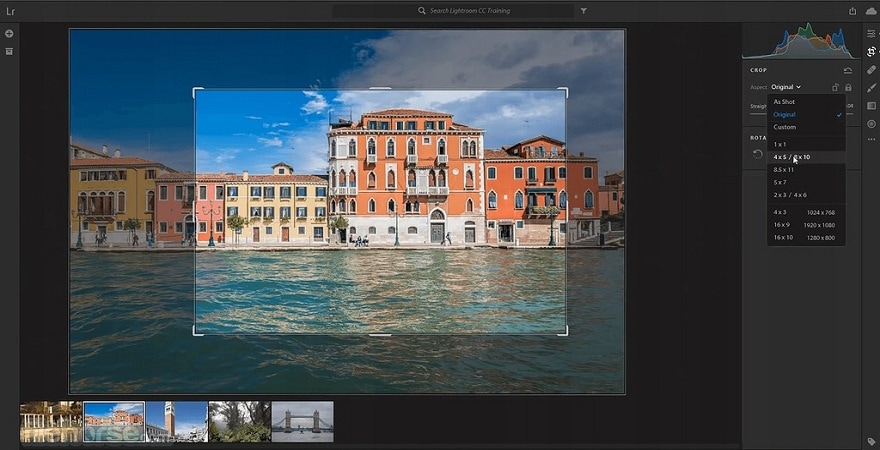
Task: Open the Radial Gradient tool
Action: coord(871,123)
